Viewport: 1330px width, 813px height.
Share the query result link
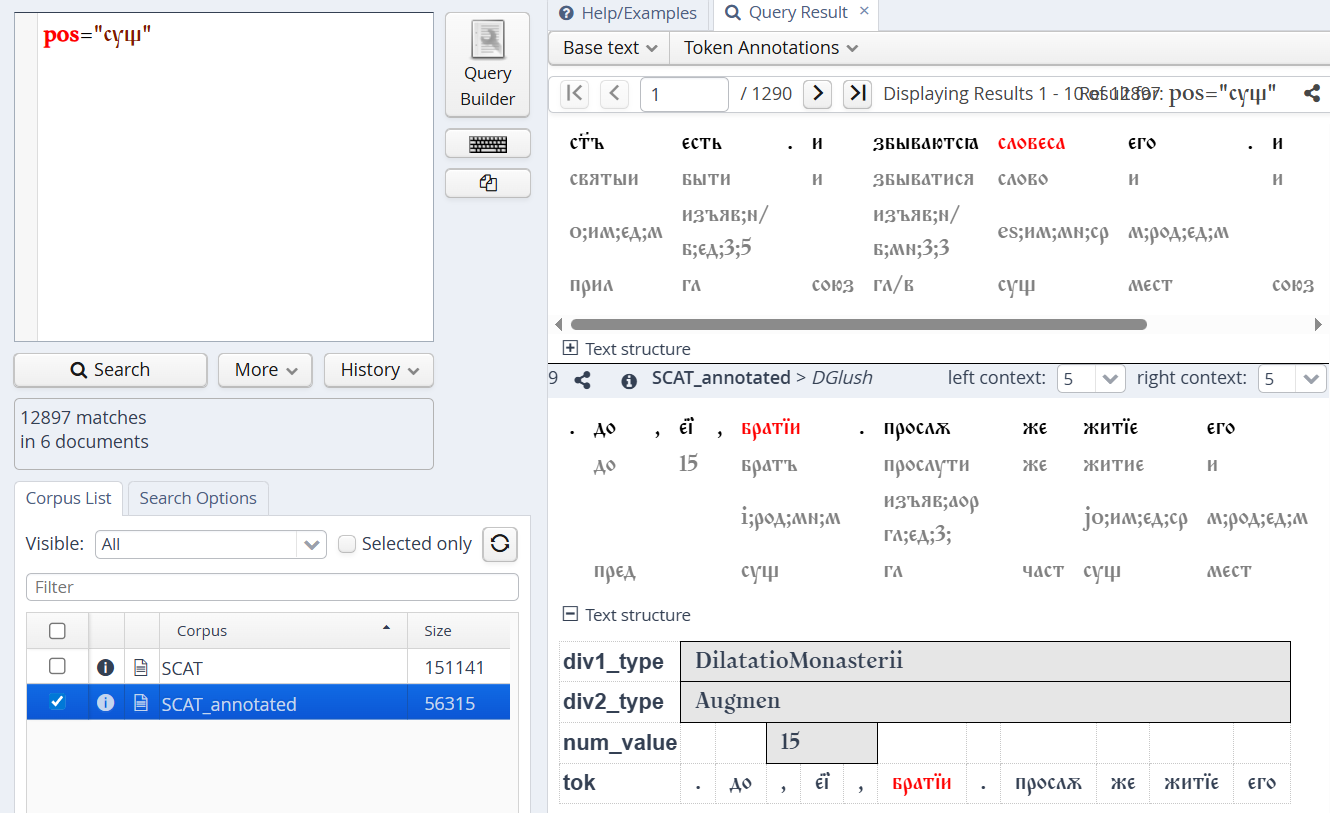tap(1311, 94)
